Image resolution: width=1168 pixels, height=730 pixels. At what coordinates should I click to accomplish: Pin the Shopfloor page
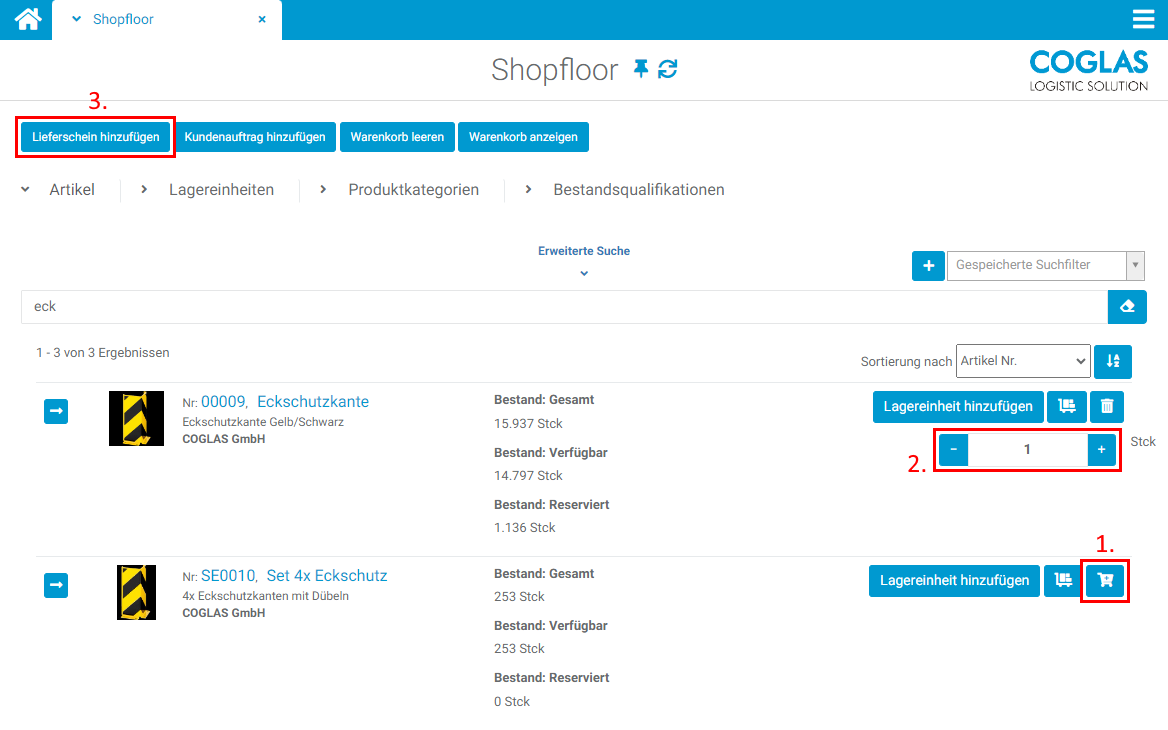[x=641, y=69]
